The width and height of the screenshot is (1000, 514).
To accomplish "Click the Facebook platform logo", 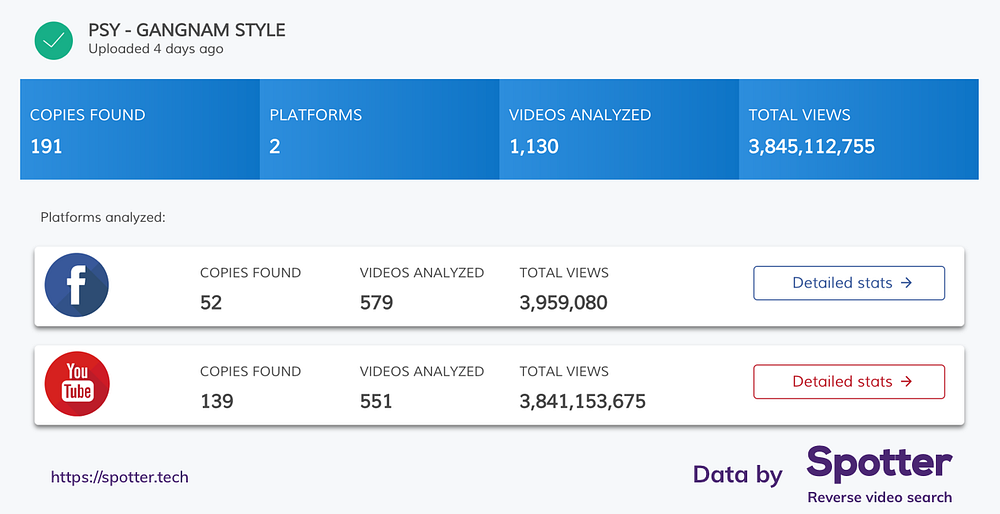I will click(77, 285).
